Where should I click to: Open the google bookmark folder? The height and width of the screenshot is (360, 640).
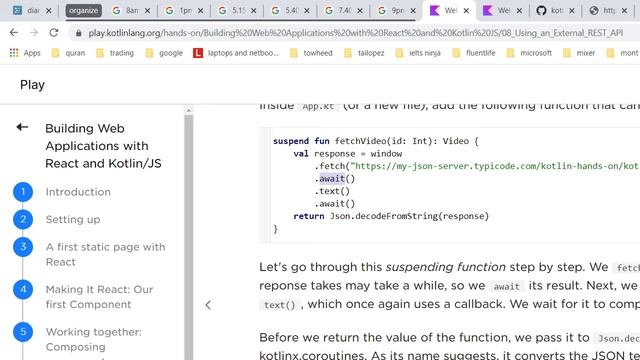click(x=164, y=53)
